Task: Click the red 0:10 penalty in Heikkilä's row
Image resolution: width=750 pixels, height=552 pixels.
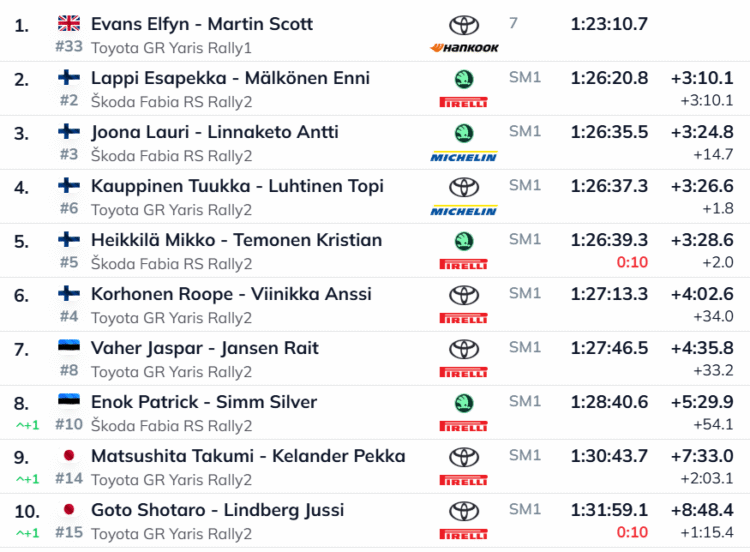Action: click(632, 262)
